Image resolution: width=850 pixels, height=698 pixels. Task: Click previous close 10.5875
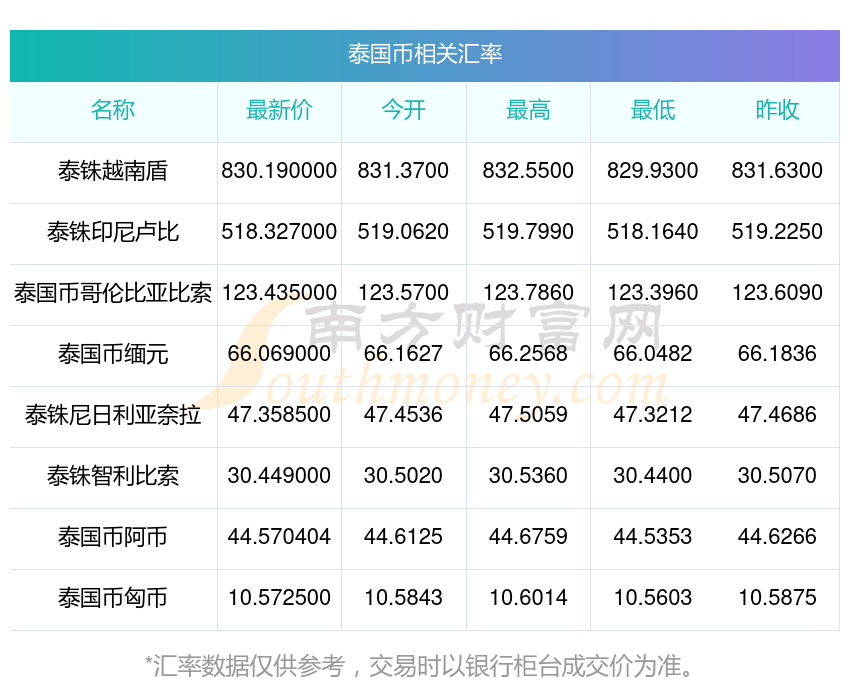tap(777, 598)
